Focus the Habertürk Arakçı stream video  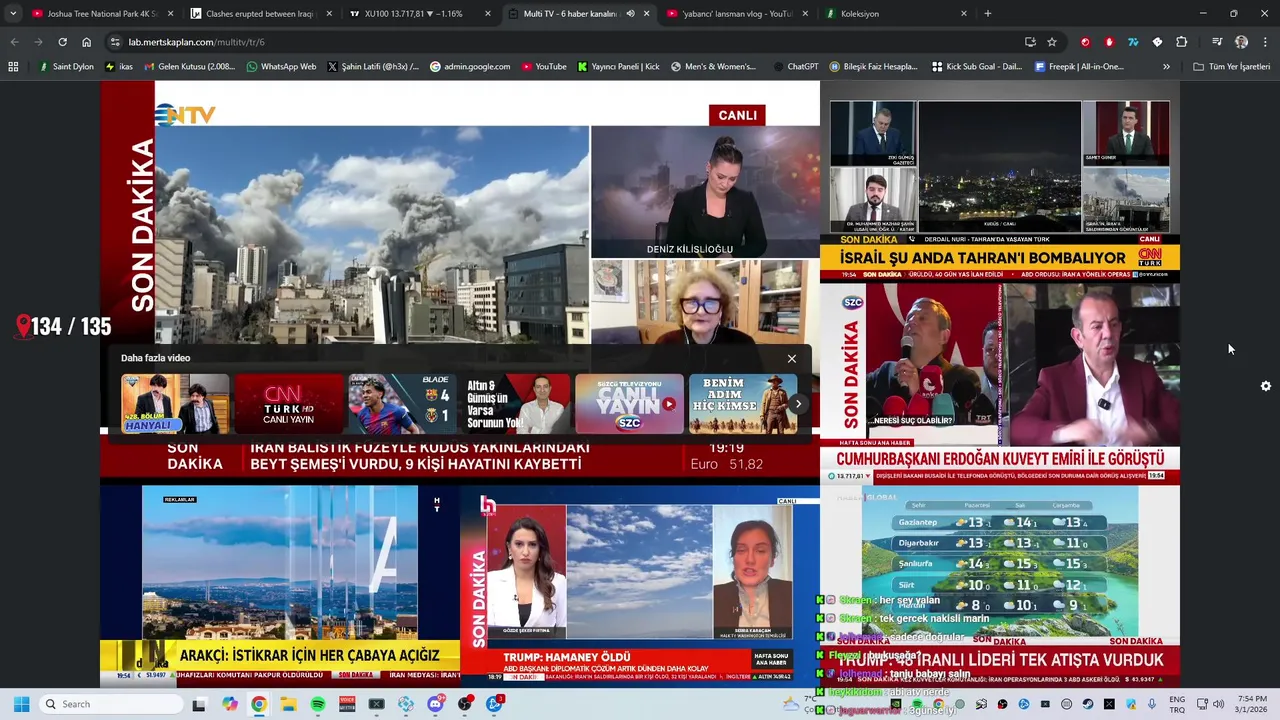point(280,585)
